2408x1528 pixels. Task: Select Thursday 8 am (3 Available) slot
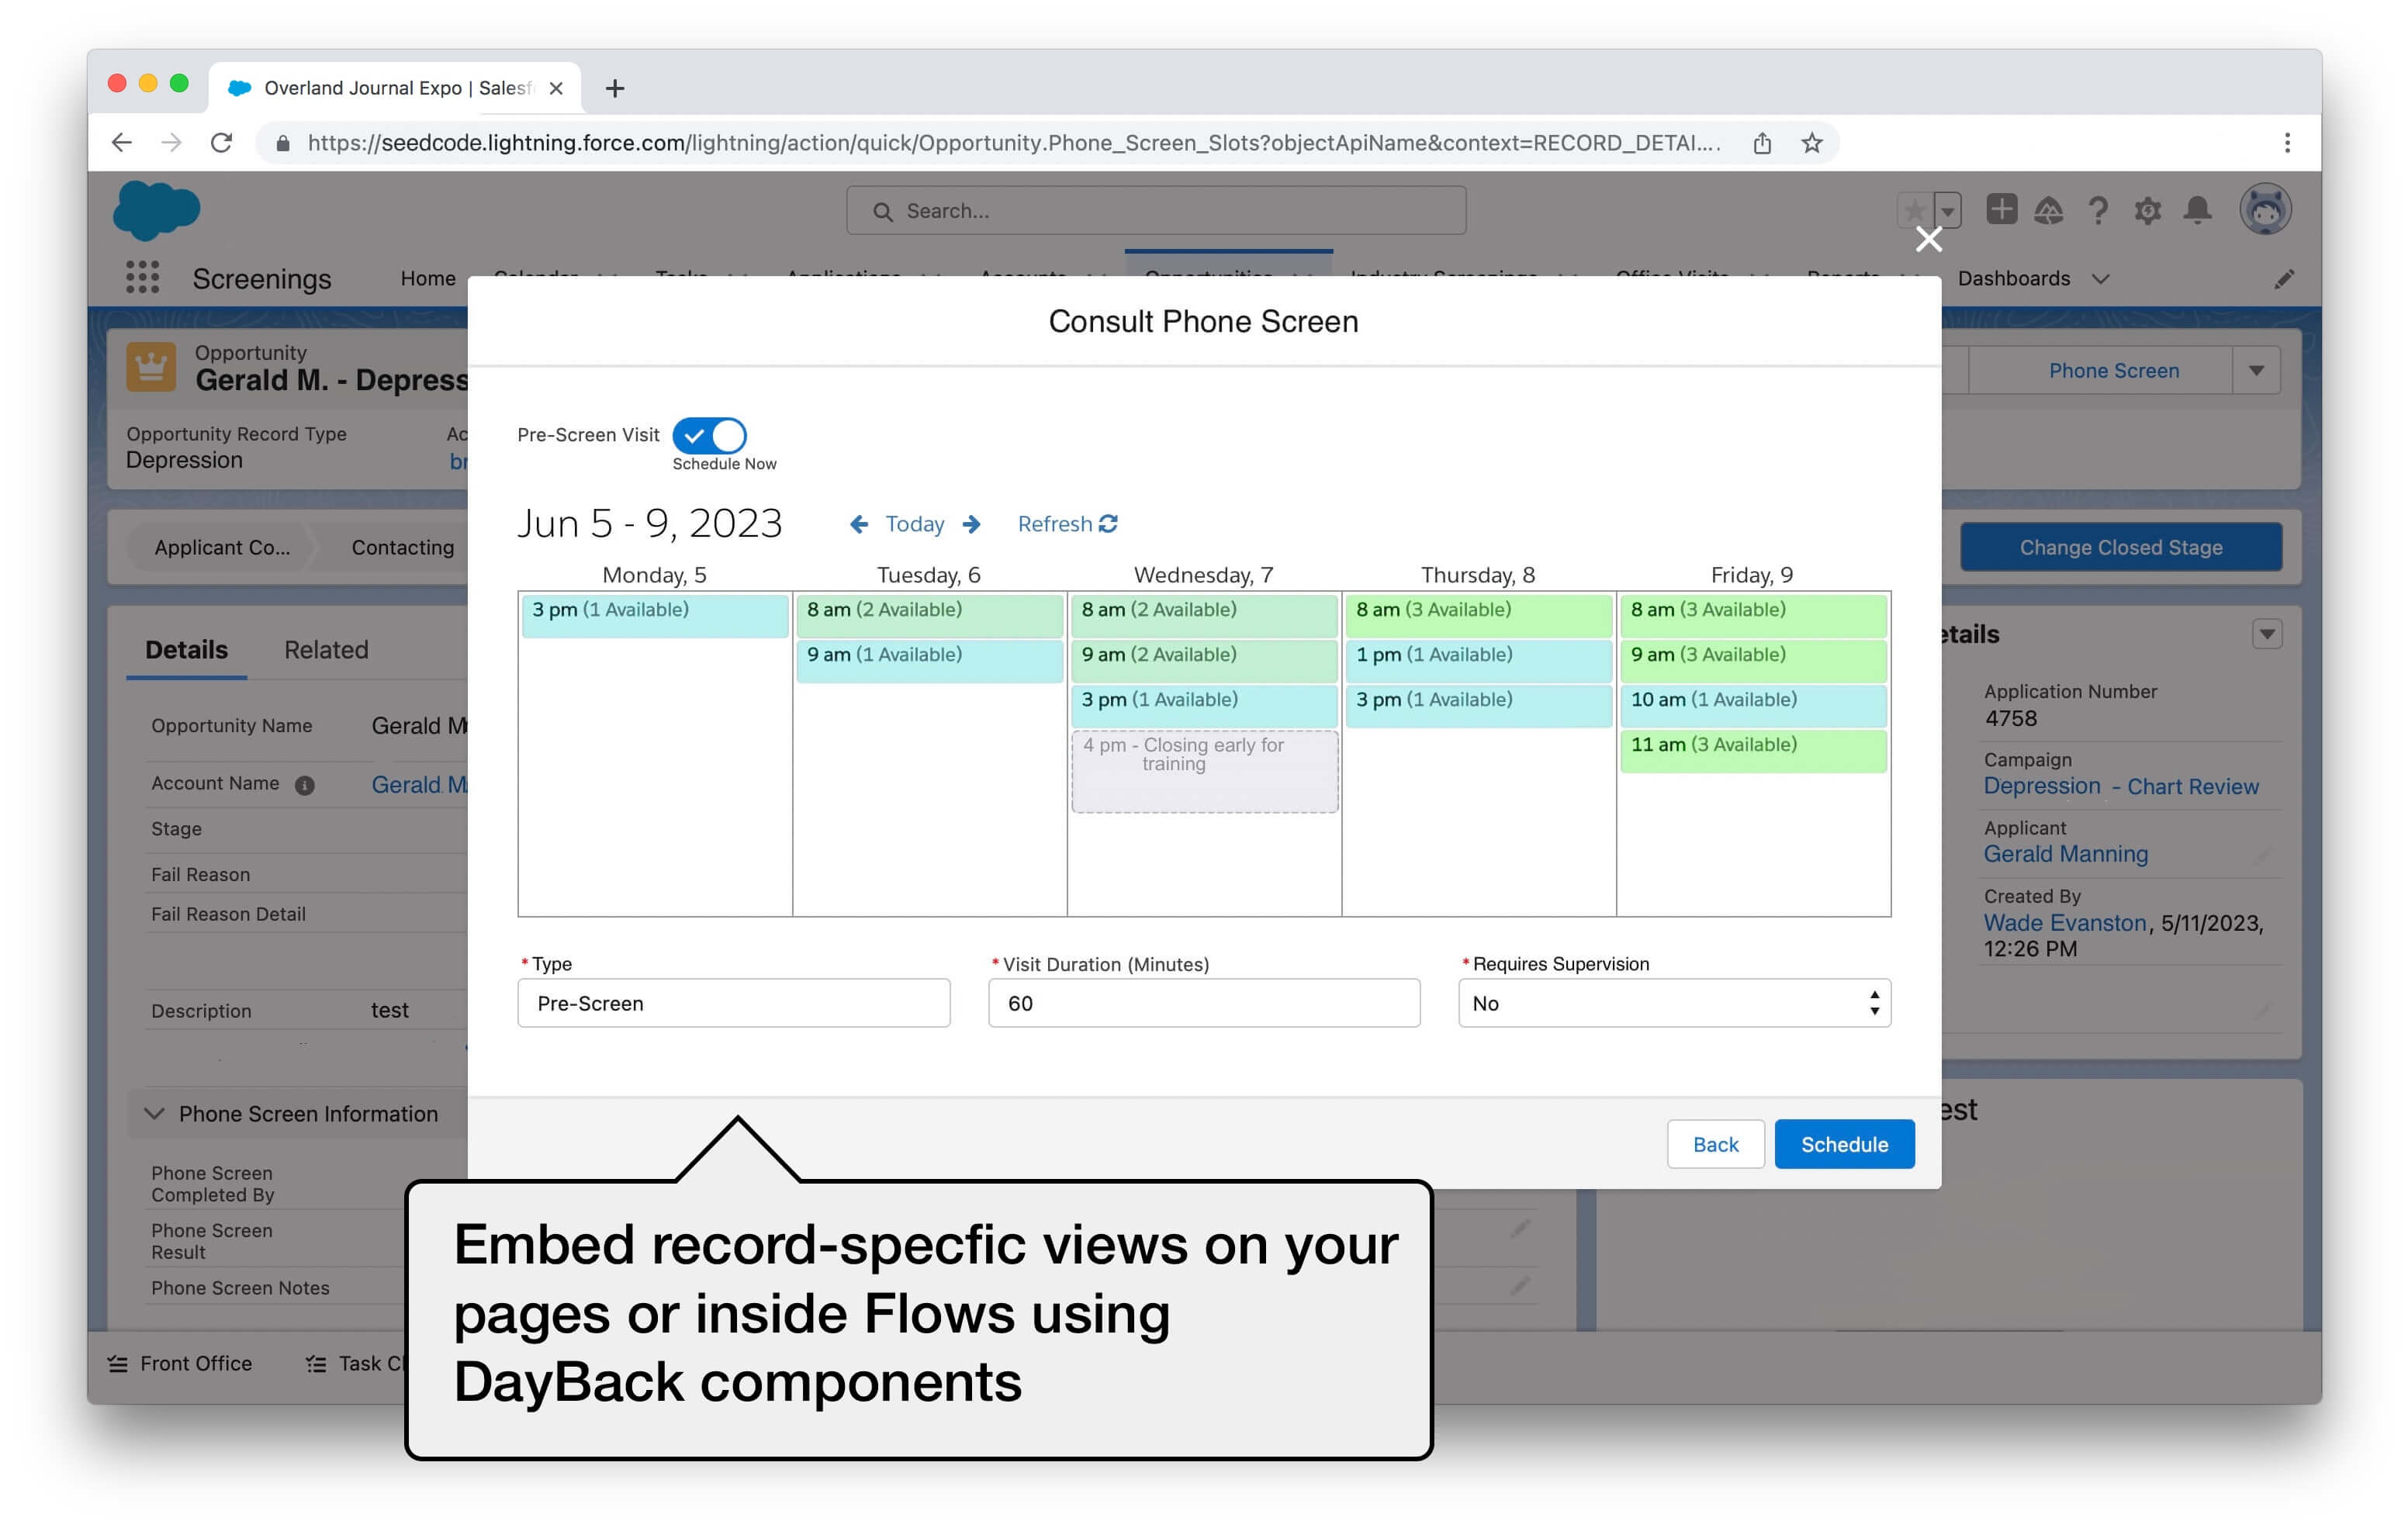click(x=1478, y=615)
